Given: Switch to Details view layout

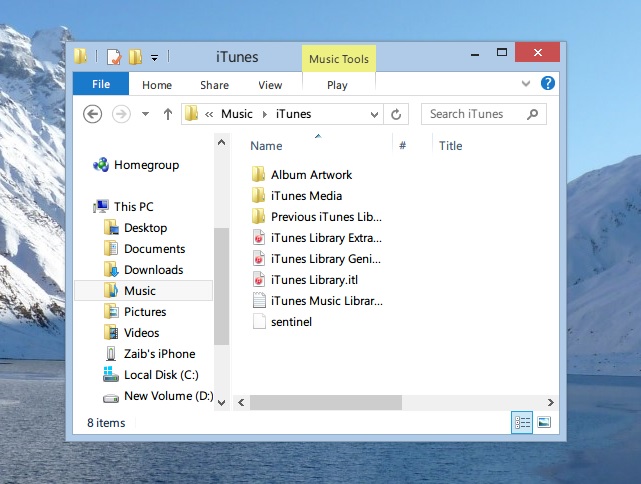Looking at the screenshot, I should (x=522, y=422).
